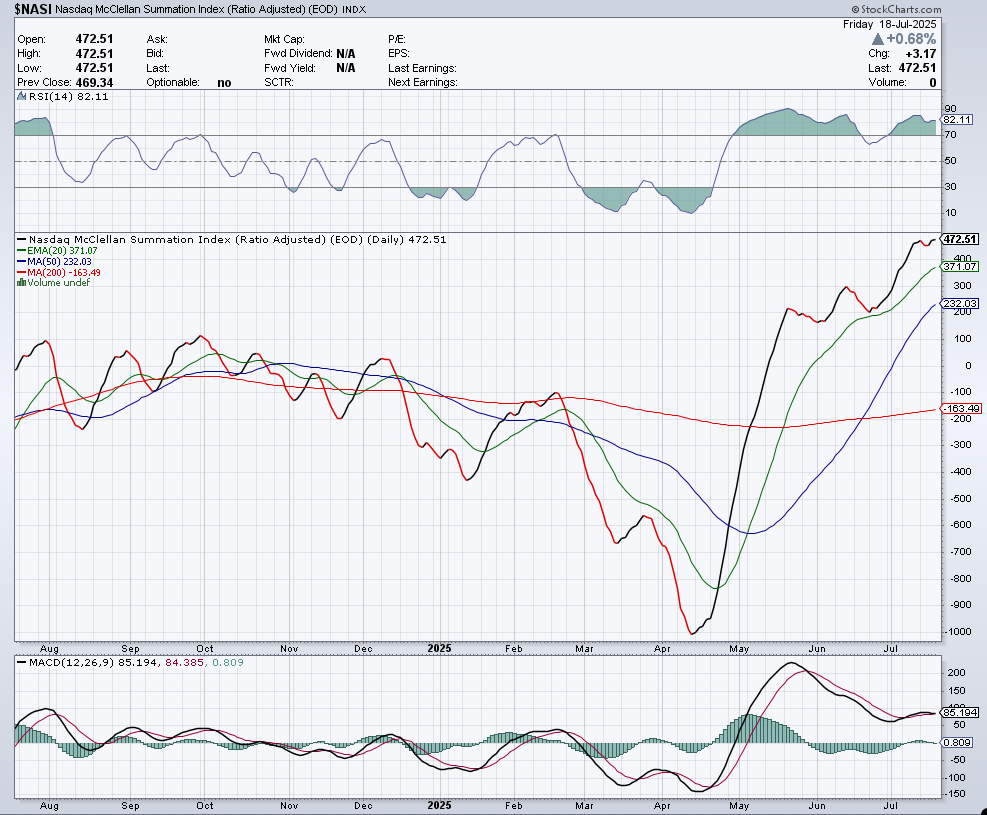Click the Jul label on MACD time axis
Image resolution: width=987 pixels, height=815 pixels.
tap(890, 806)
